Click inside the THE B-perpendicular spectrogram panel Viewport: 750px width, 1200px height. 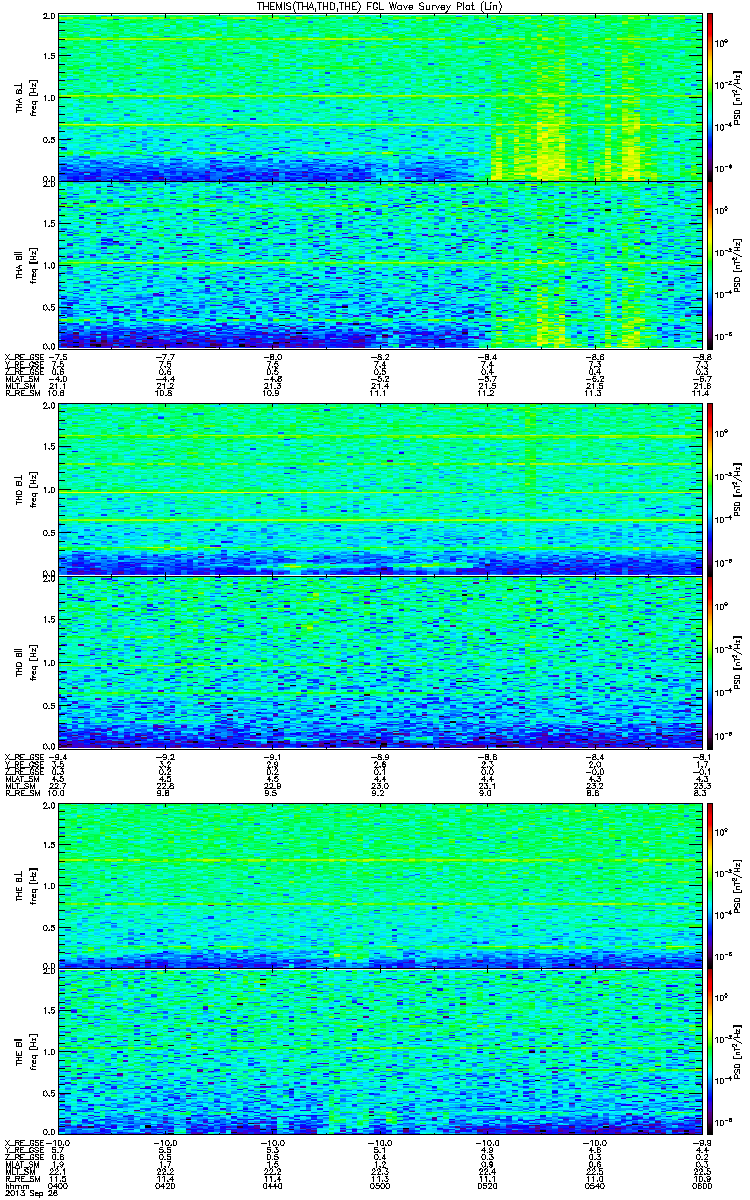(379, 885)
